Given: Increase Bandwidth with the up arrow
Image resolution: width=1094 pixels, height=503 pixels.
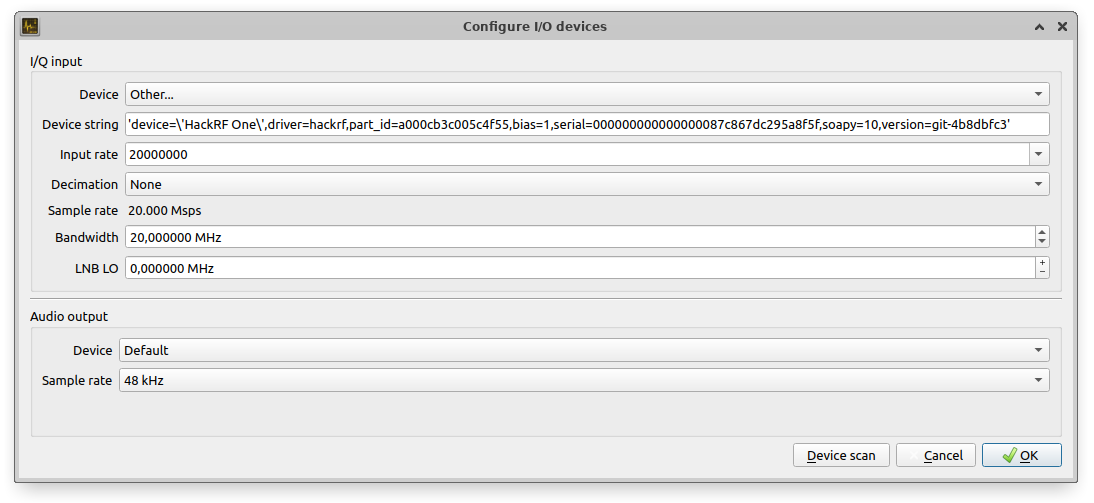Looking at the screenshot, I should click(x=1042, y=233).
